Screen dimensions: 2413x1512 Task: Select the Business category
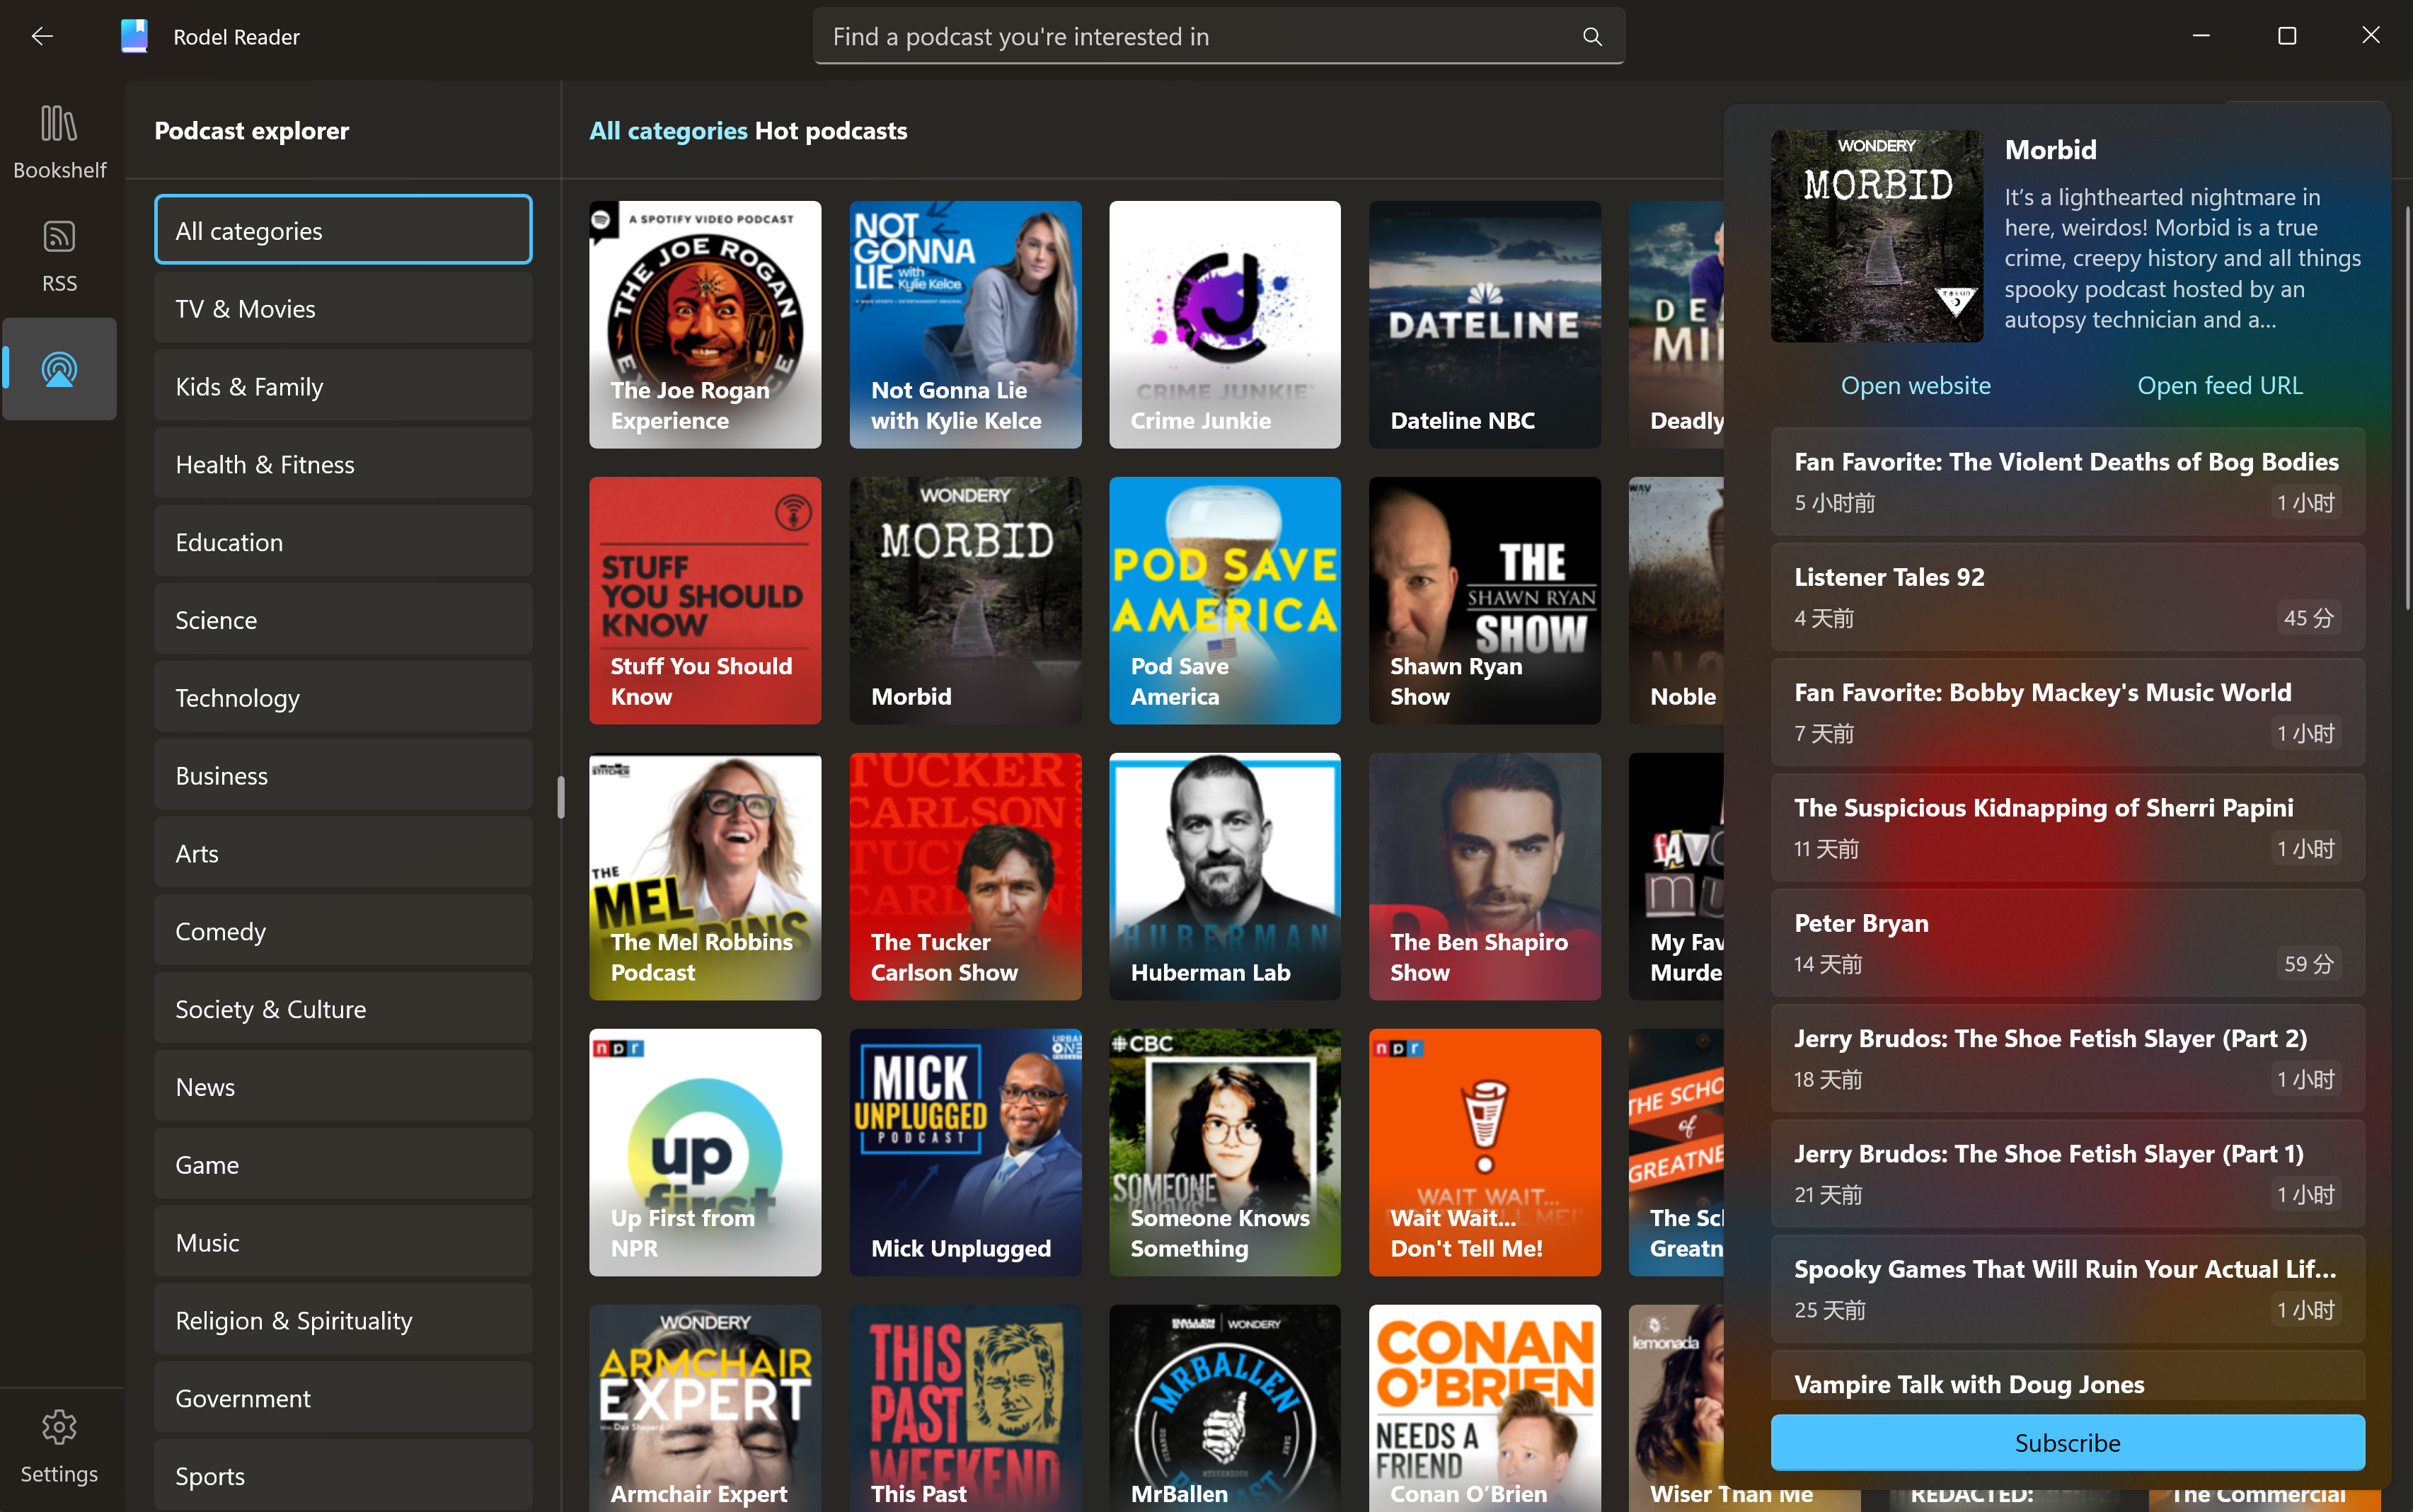[343, 775]
